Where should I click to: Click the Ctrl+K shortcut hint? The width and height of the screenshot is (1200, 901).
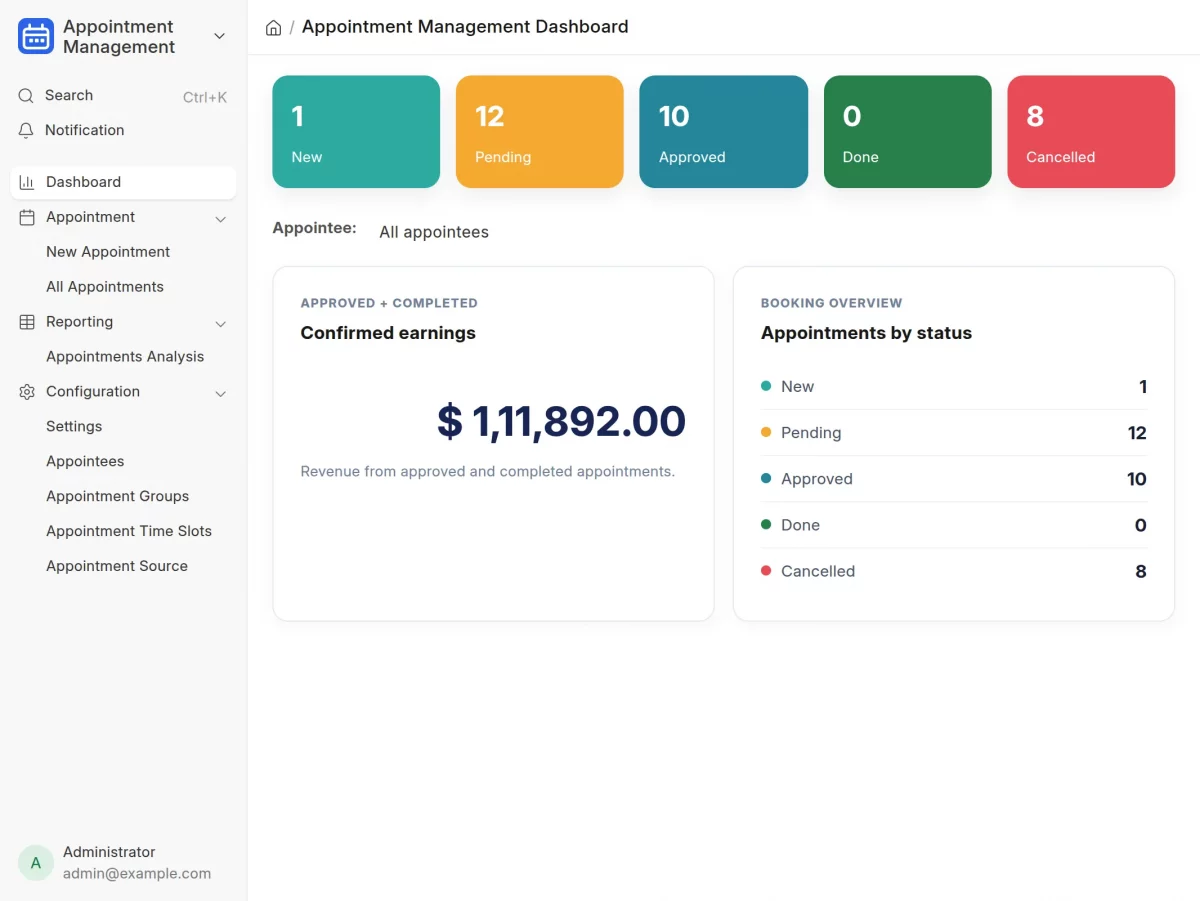click(205, 97)
